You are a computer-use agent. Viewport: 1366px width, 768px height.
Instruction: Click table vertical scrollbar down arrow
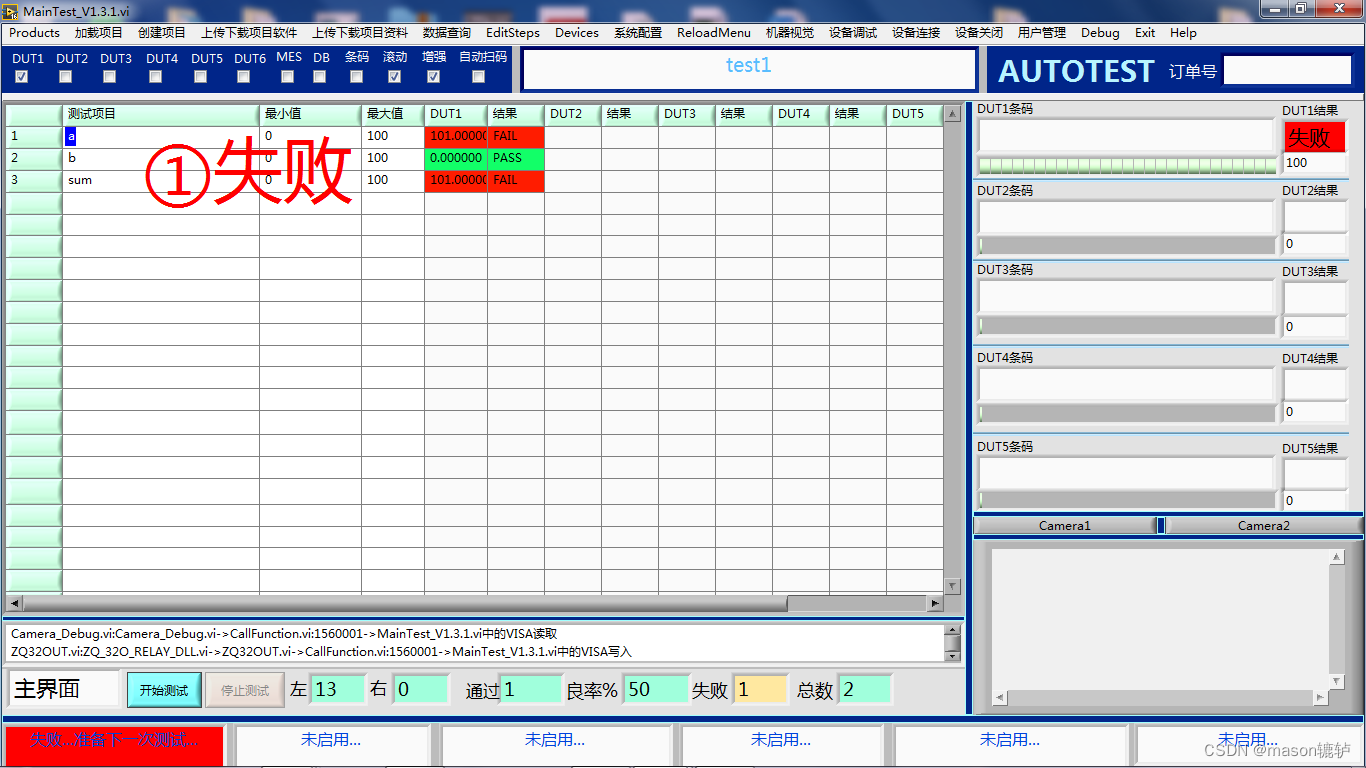[952, 586]
